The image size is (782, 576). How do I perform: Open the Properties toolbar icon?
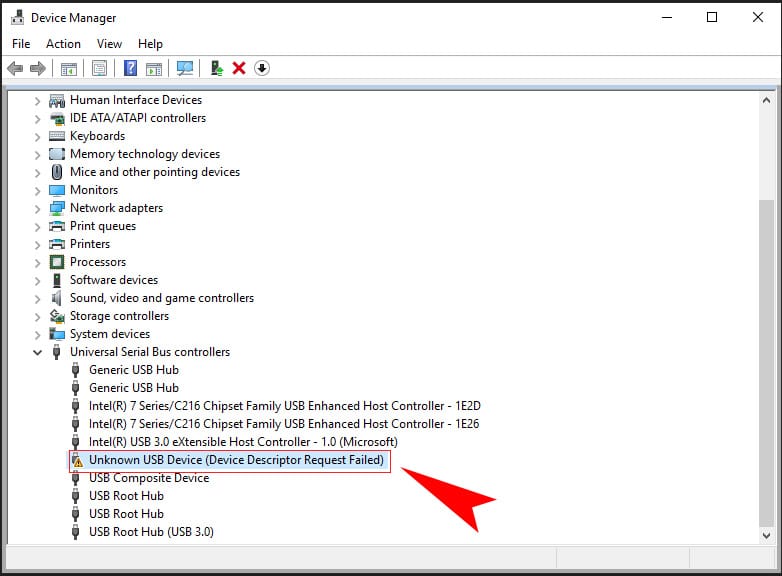click(99, 68)
